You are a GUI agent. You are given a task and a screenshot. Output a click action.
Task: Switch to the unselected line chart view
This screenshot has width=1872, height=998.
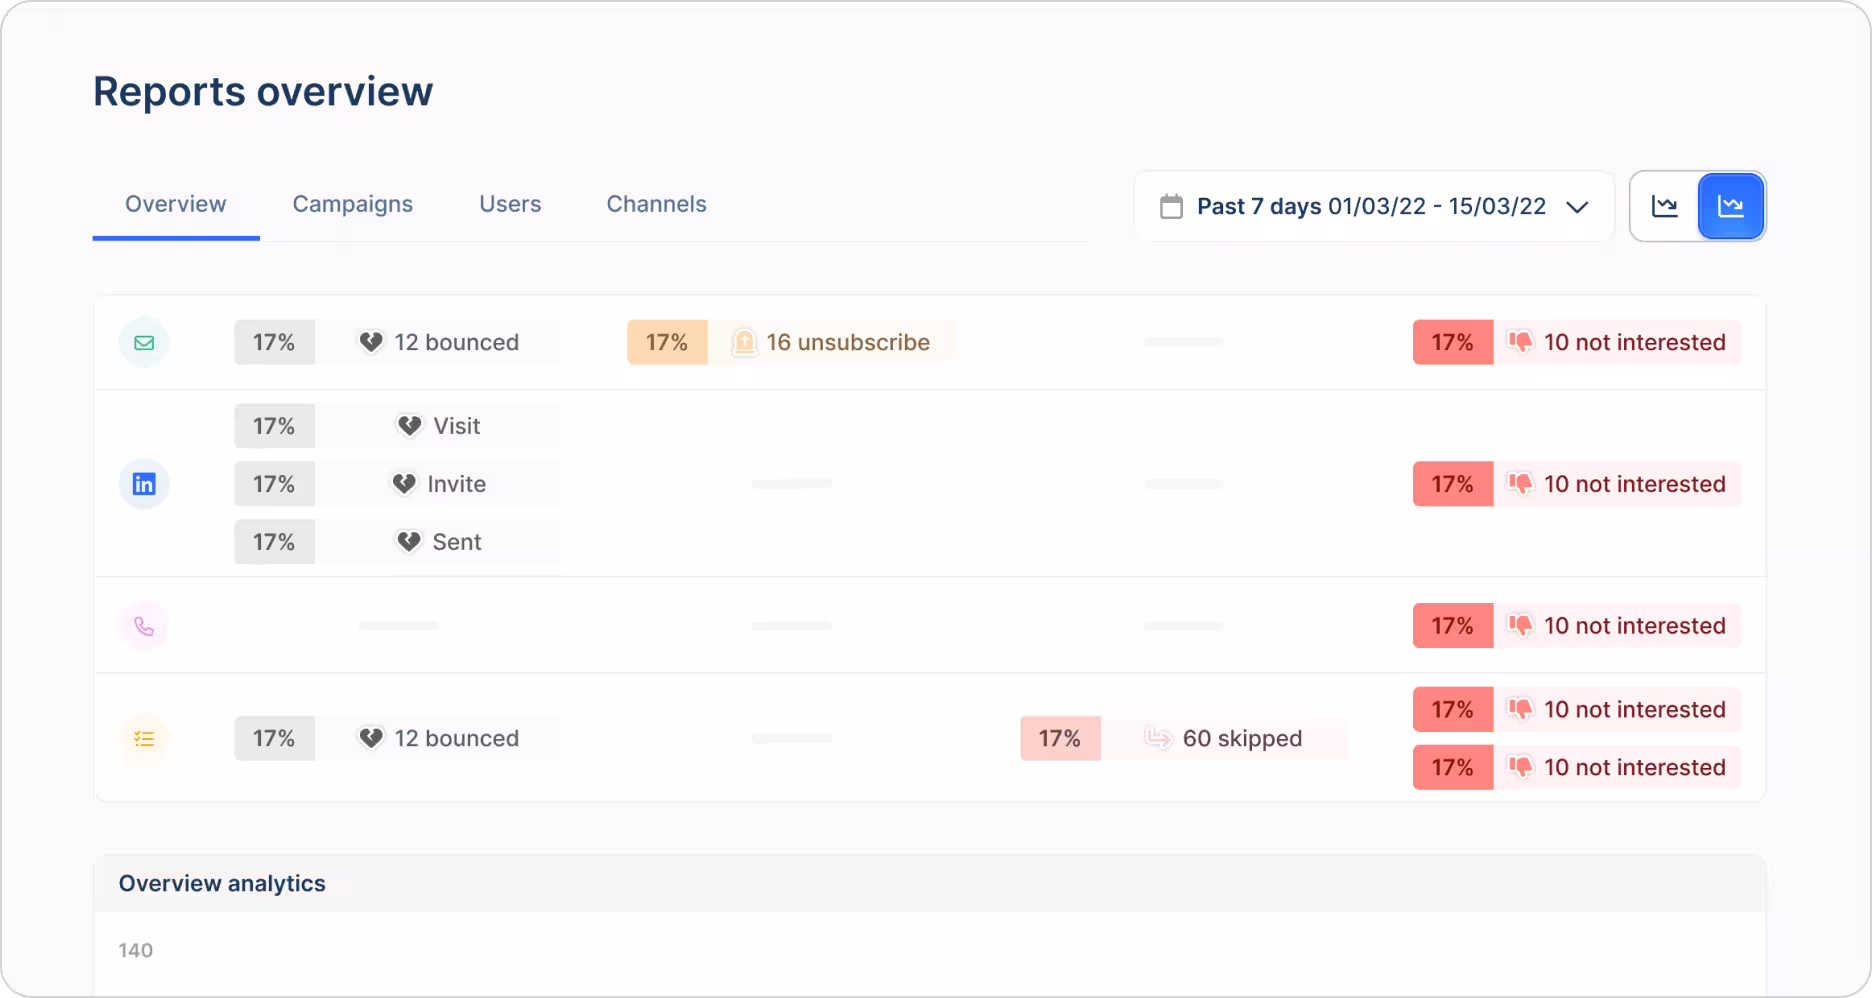click(x=1665, y=207)
